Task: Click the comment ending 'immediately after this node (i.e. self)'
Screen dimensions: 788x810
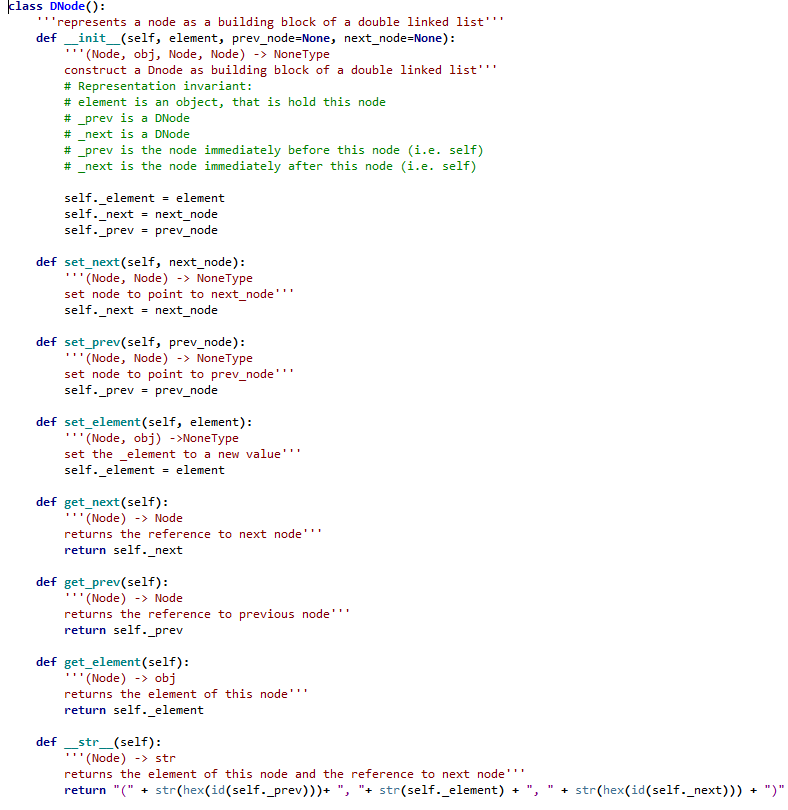Action: pyautogui.click(x=270, y=166)
